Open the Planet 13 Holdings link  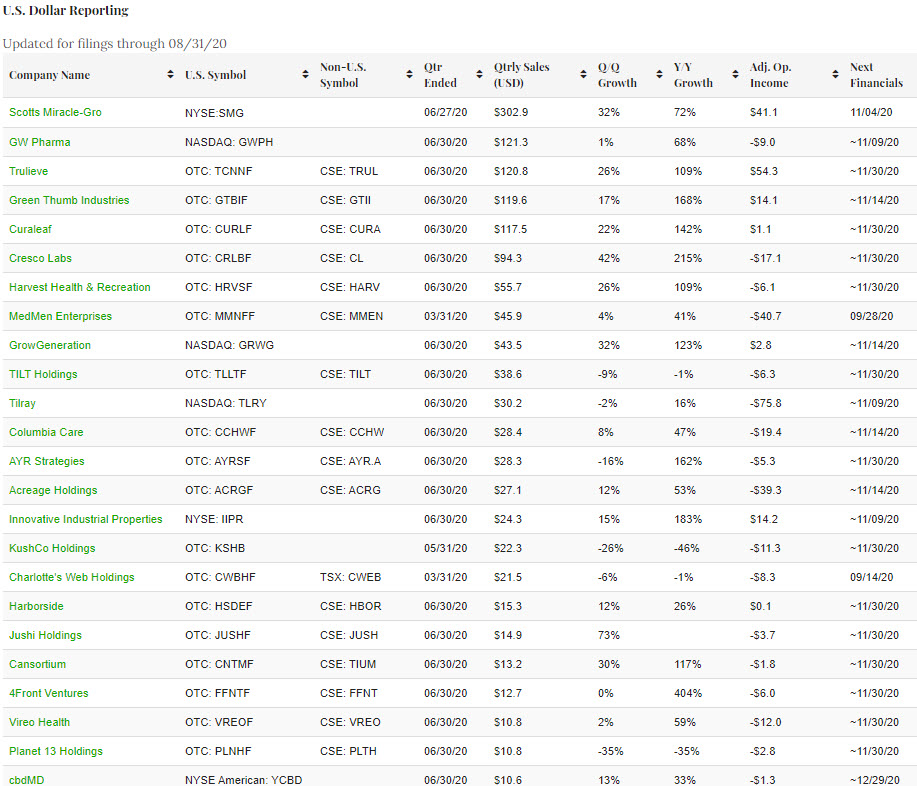click(x=56, y=751)
